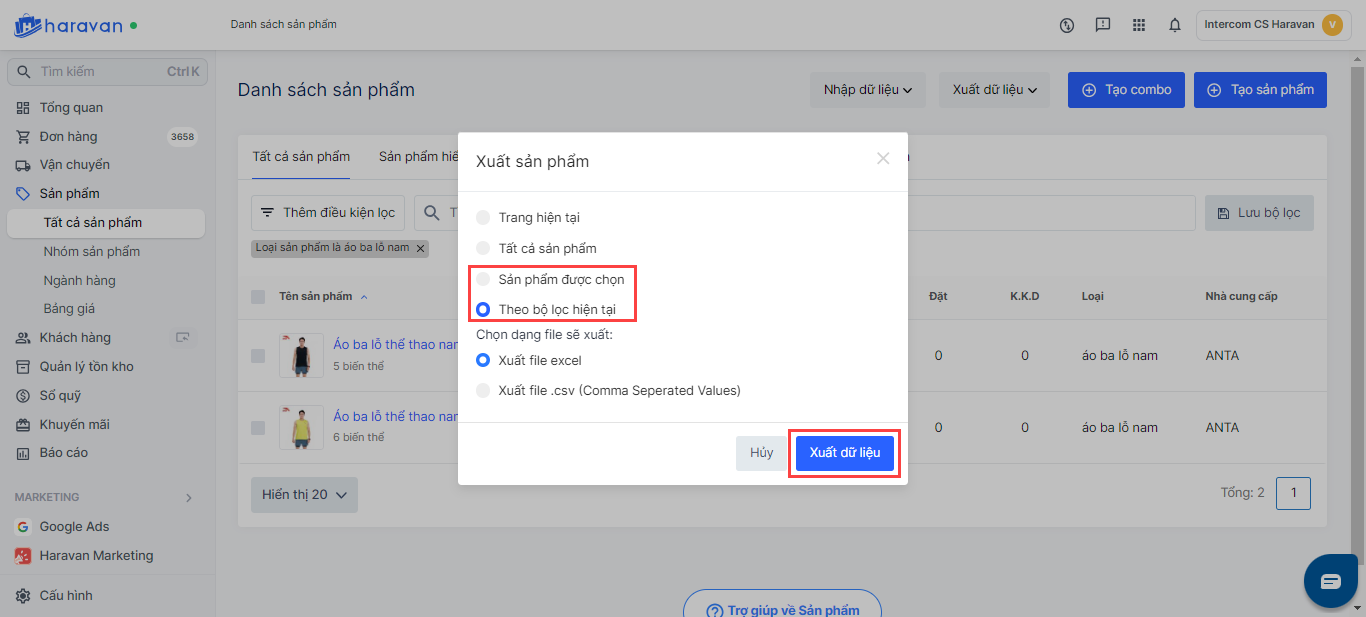Open Hiển thị 20 page size dropdown

pos(304,495)
